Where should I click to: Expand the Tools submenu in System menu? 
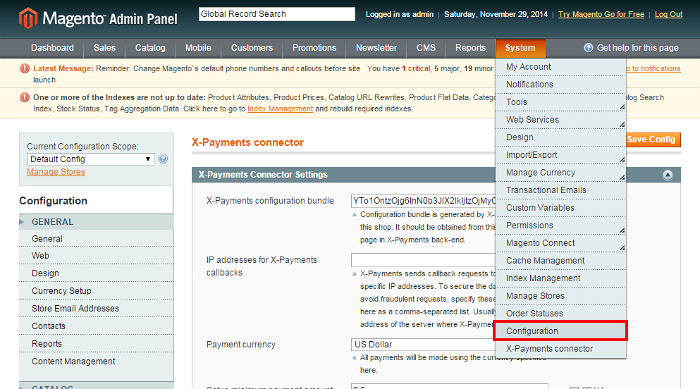[x=560, y=102]
